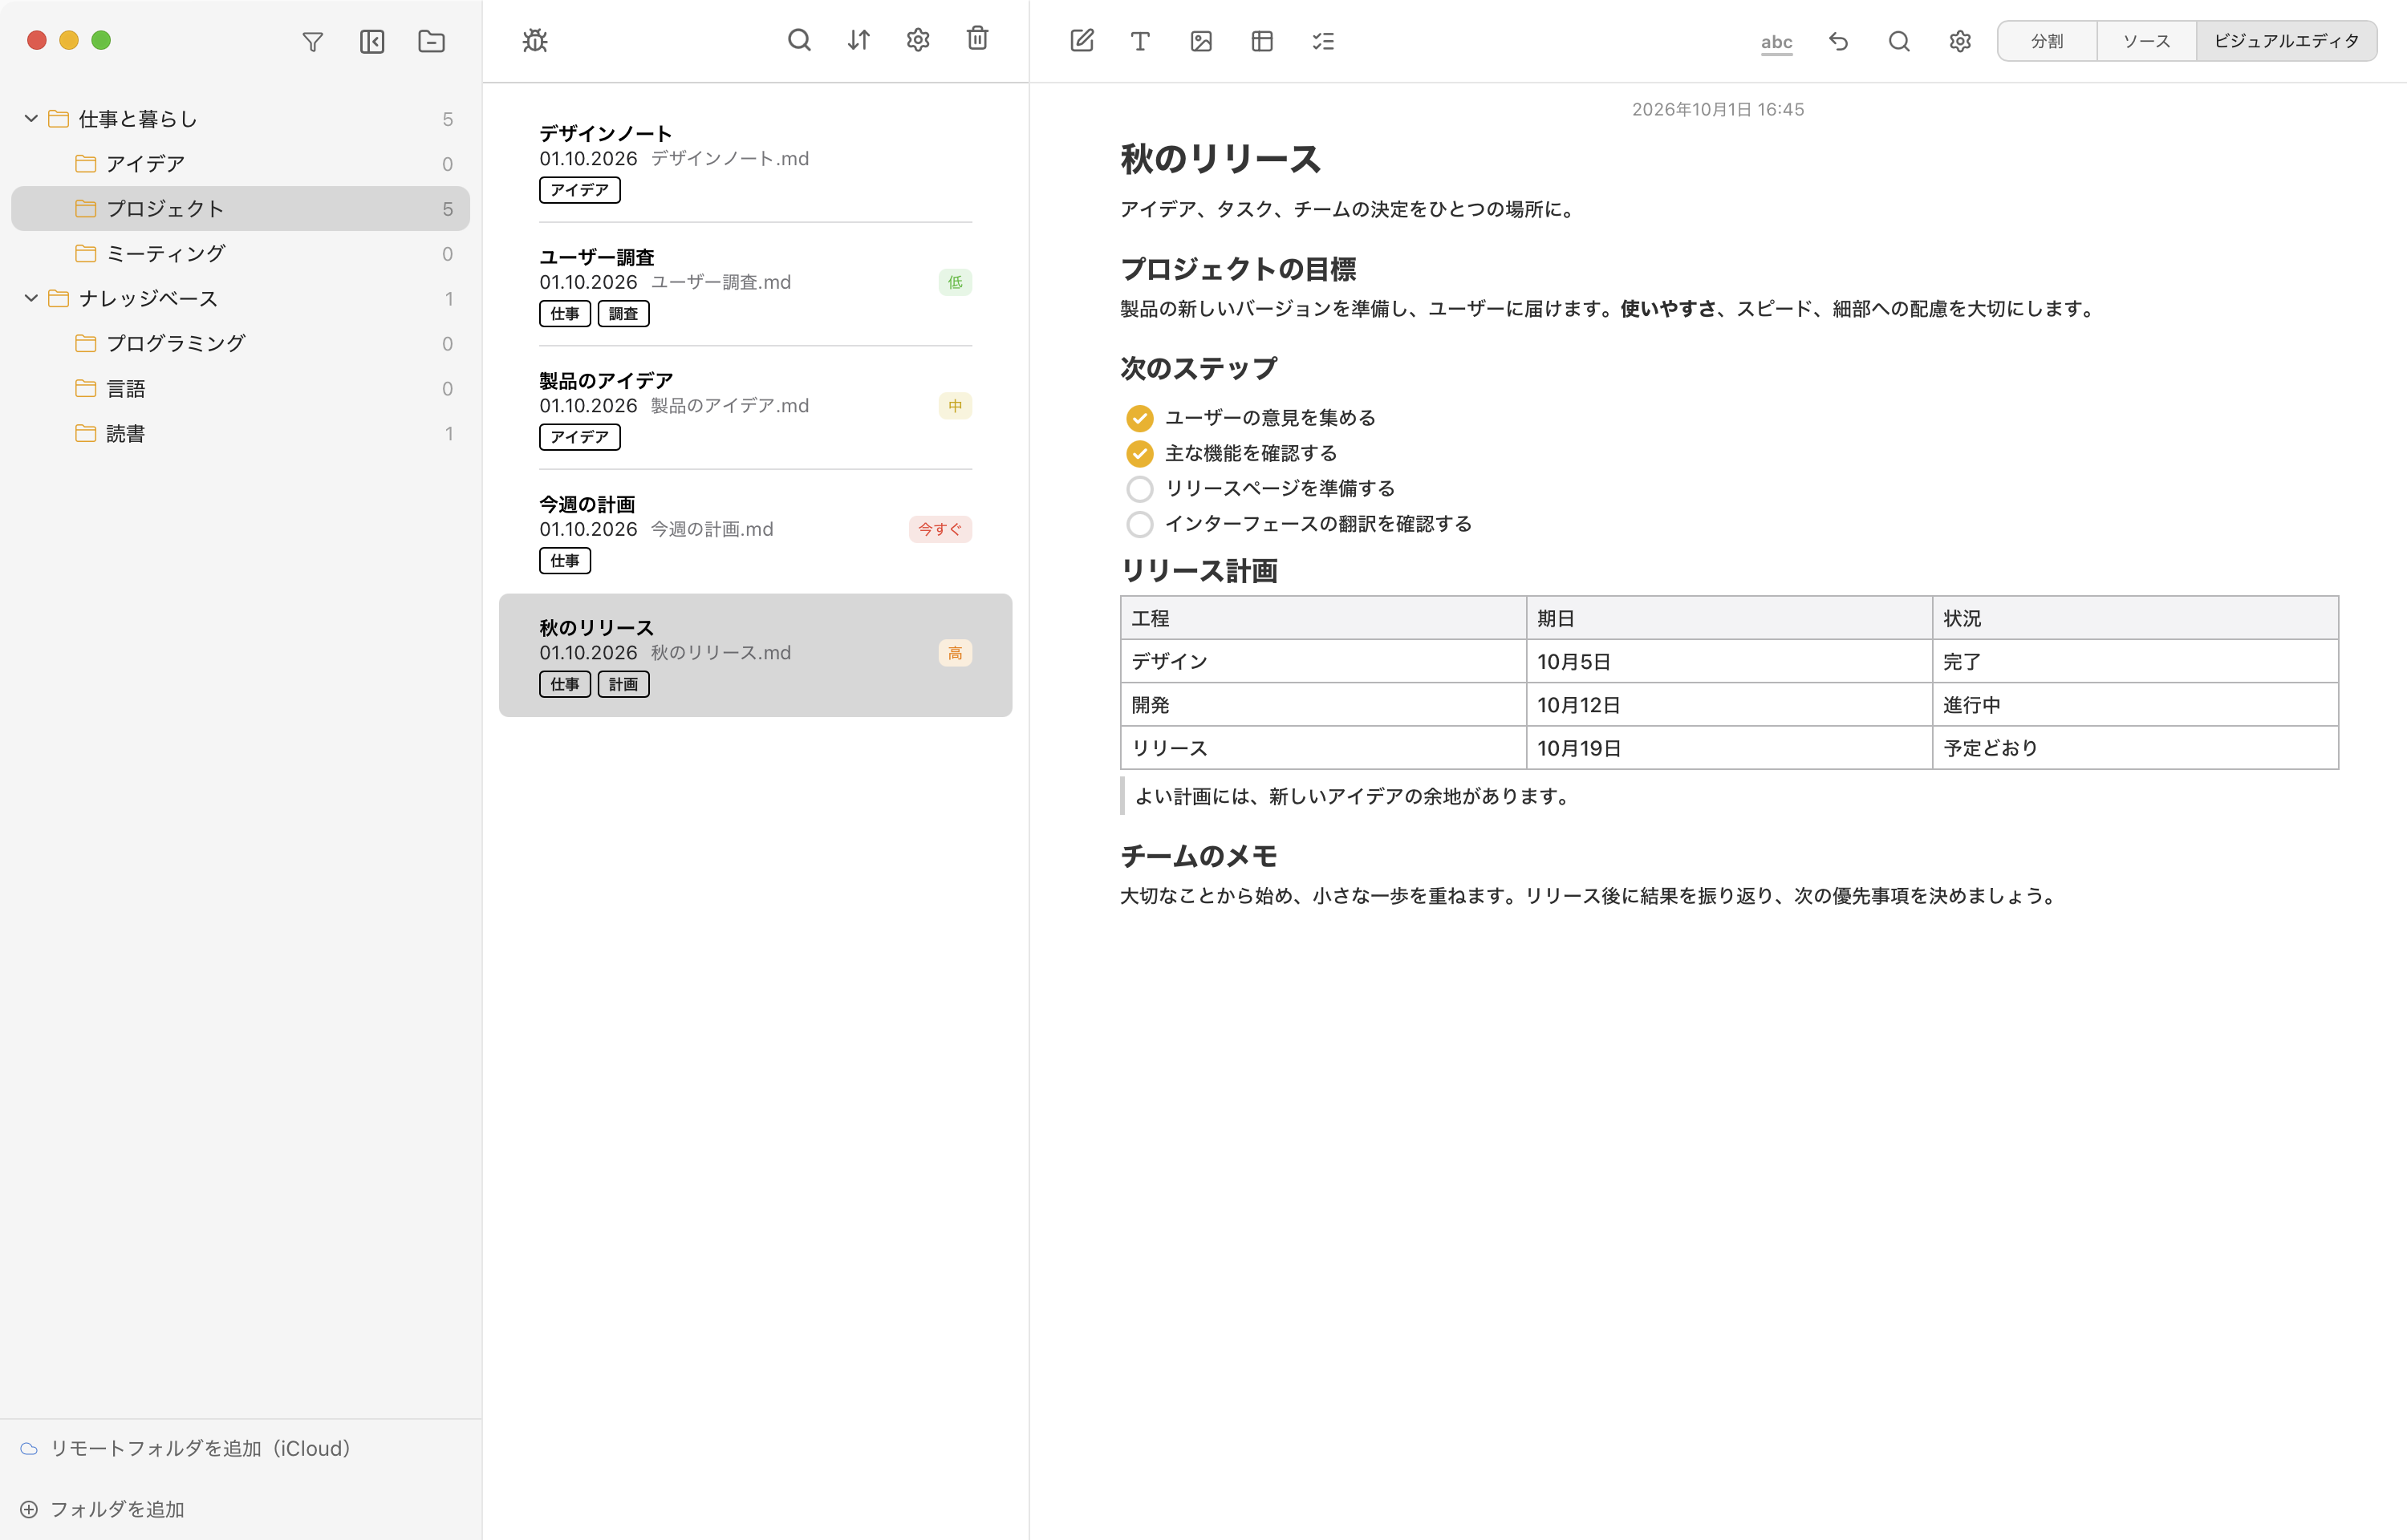Open the ユーザー調査 note

click(x=755, y=284)
